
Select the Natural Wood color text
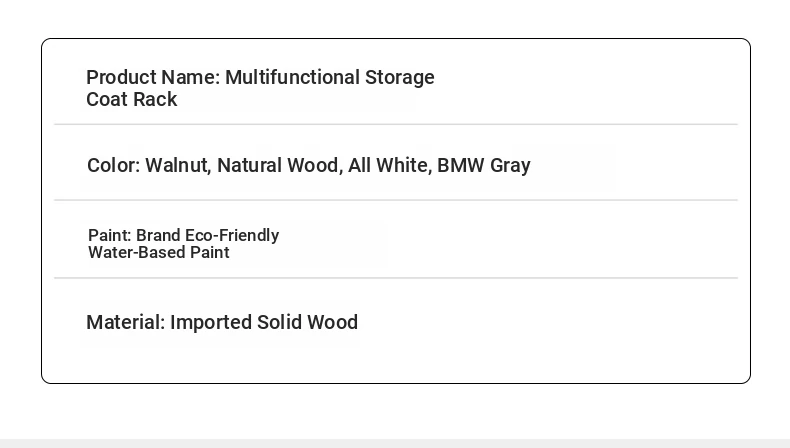click(280, 165)
